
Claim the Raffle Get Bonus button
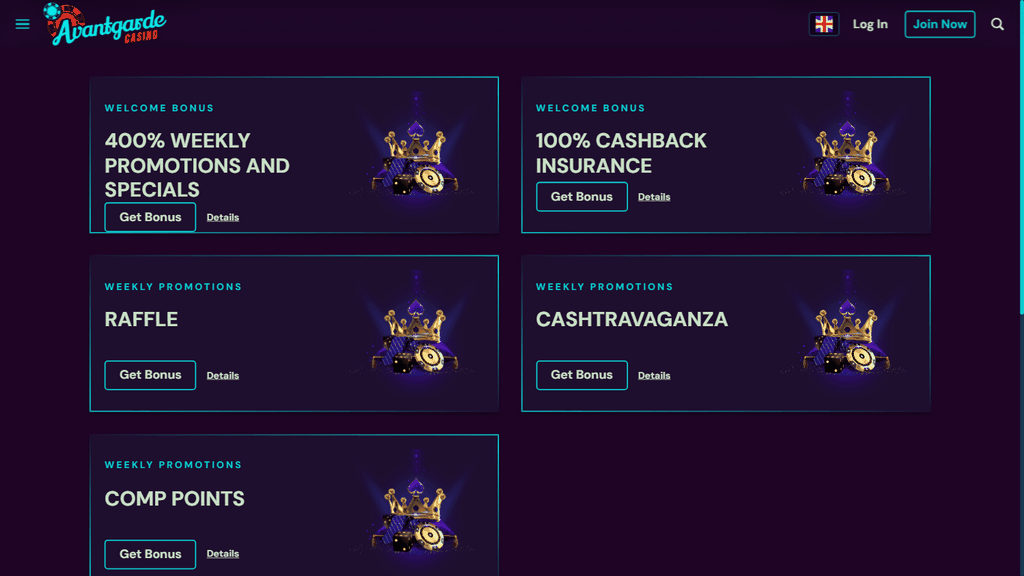pos(150,375)
